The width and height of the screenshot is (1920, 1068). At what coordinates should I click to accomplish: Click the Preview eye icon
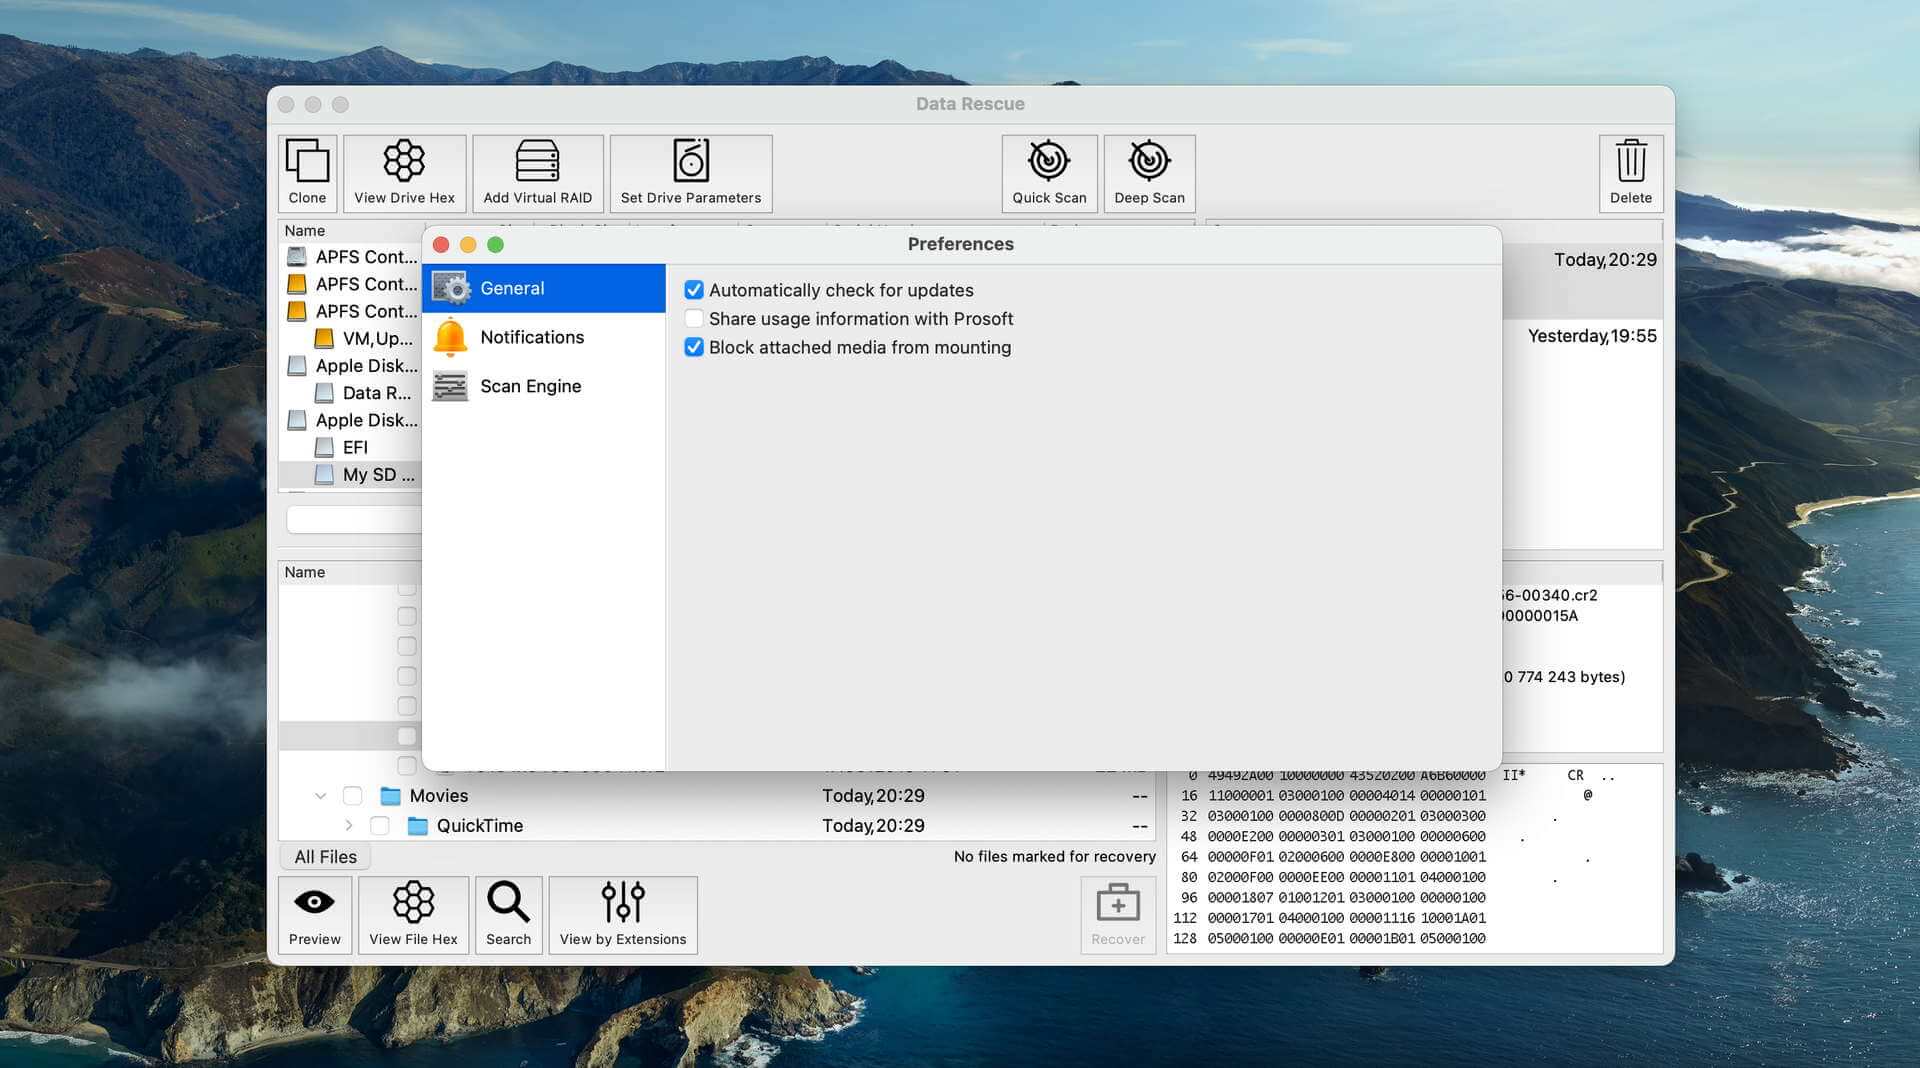pos(315,914)
